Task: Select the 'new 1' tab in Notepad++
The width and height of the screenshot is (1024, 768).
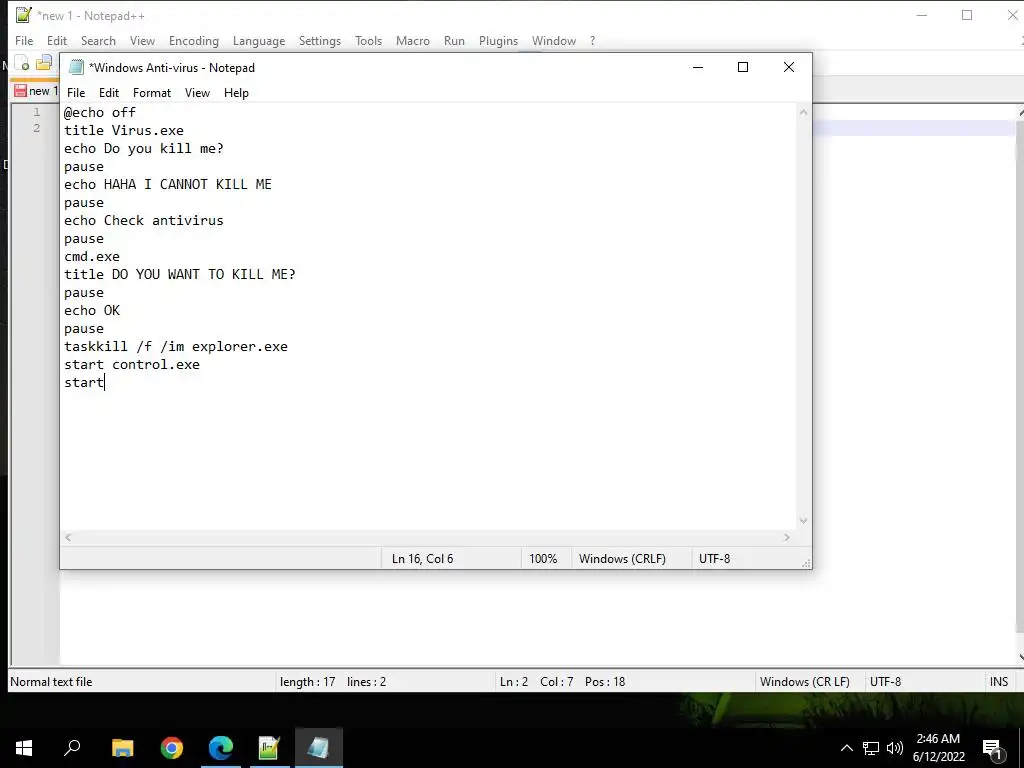Action: [36, 91]
